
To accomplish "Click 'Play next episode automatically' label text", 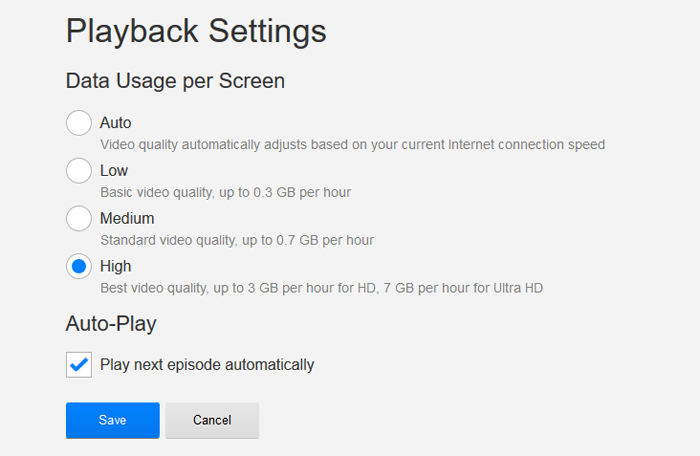I will coord(207,365).
